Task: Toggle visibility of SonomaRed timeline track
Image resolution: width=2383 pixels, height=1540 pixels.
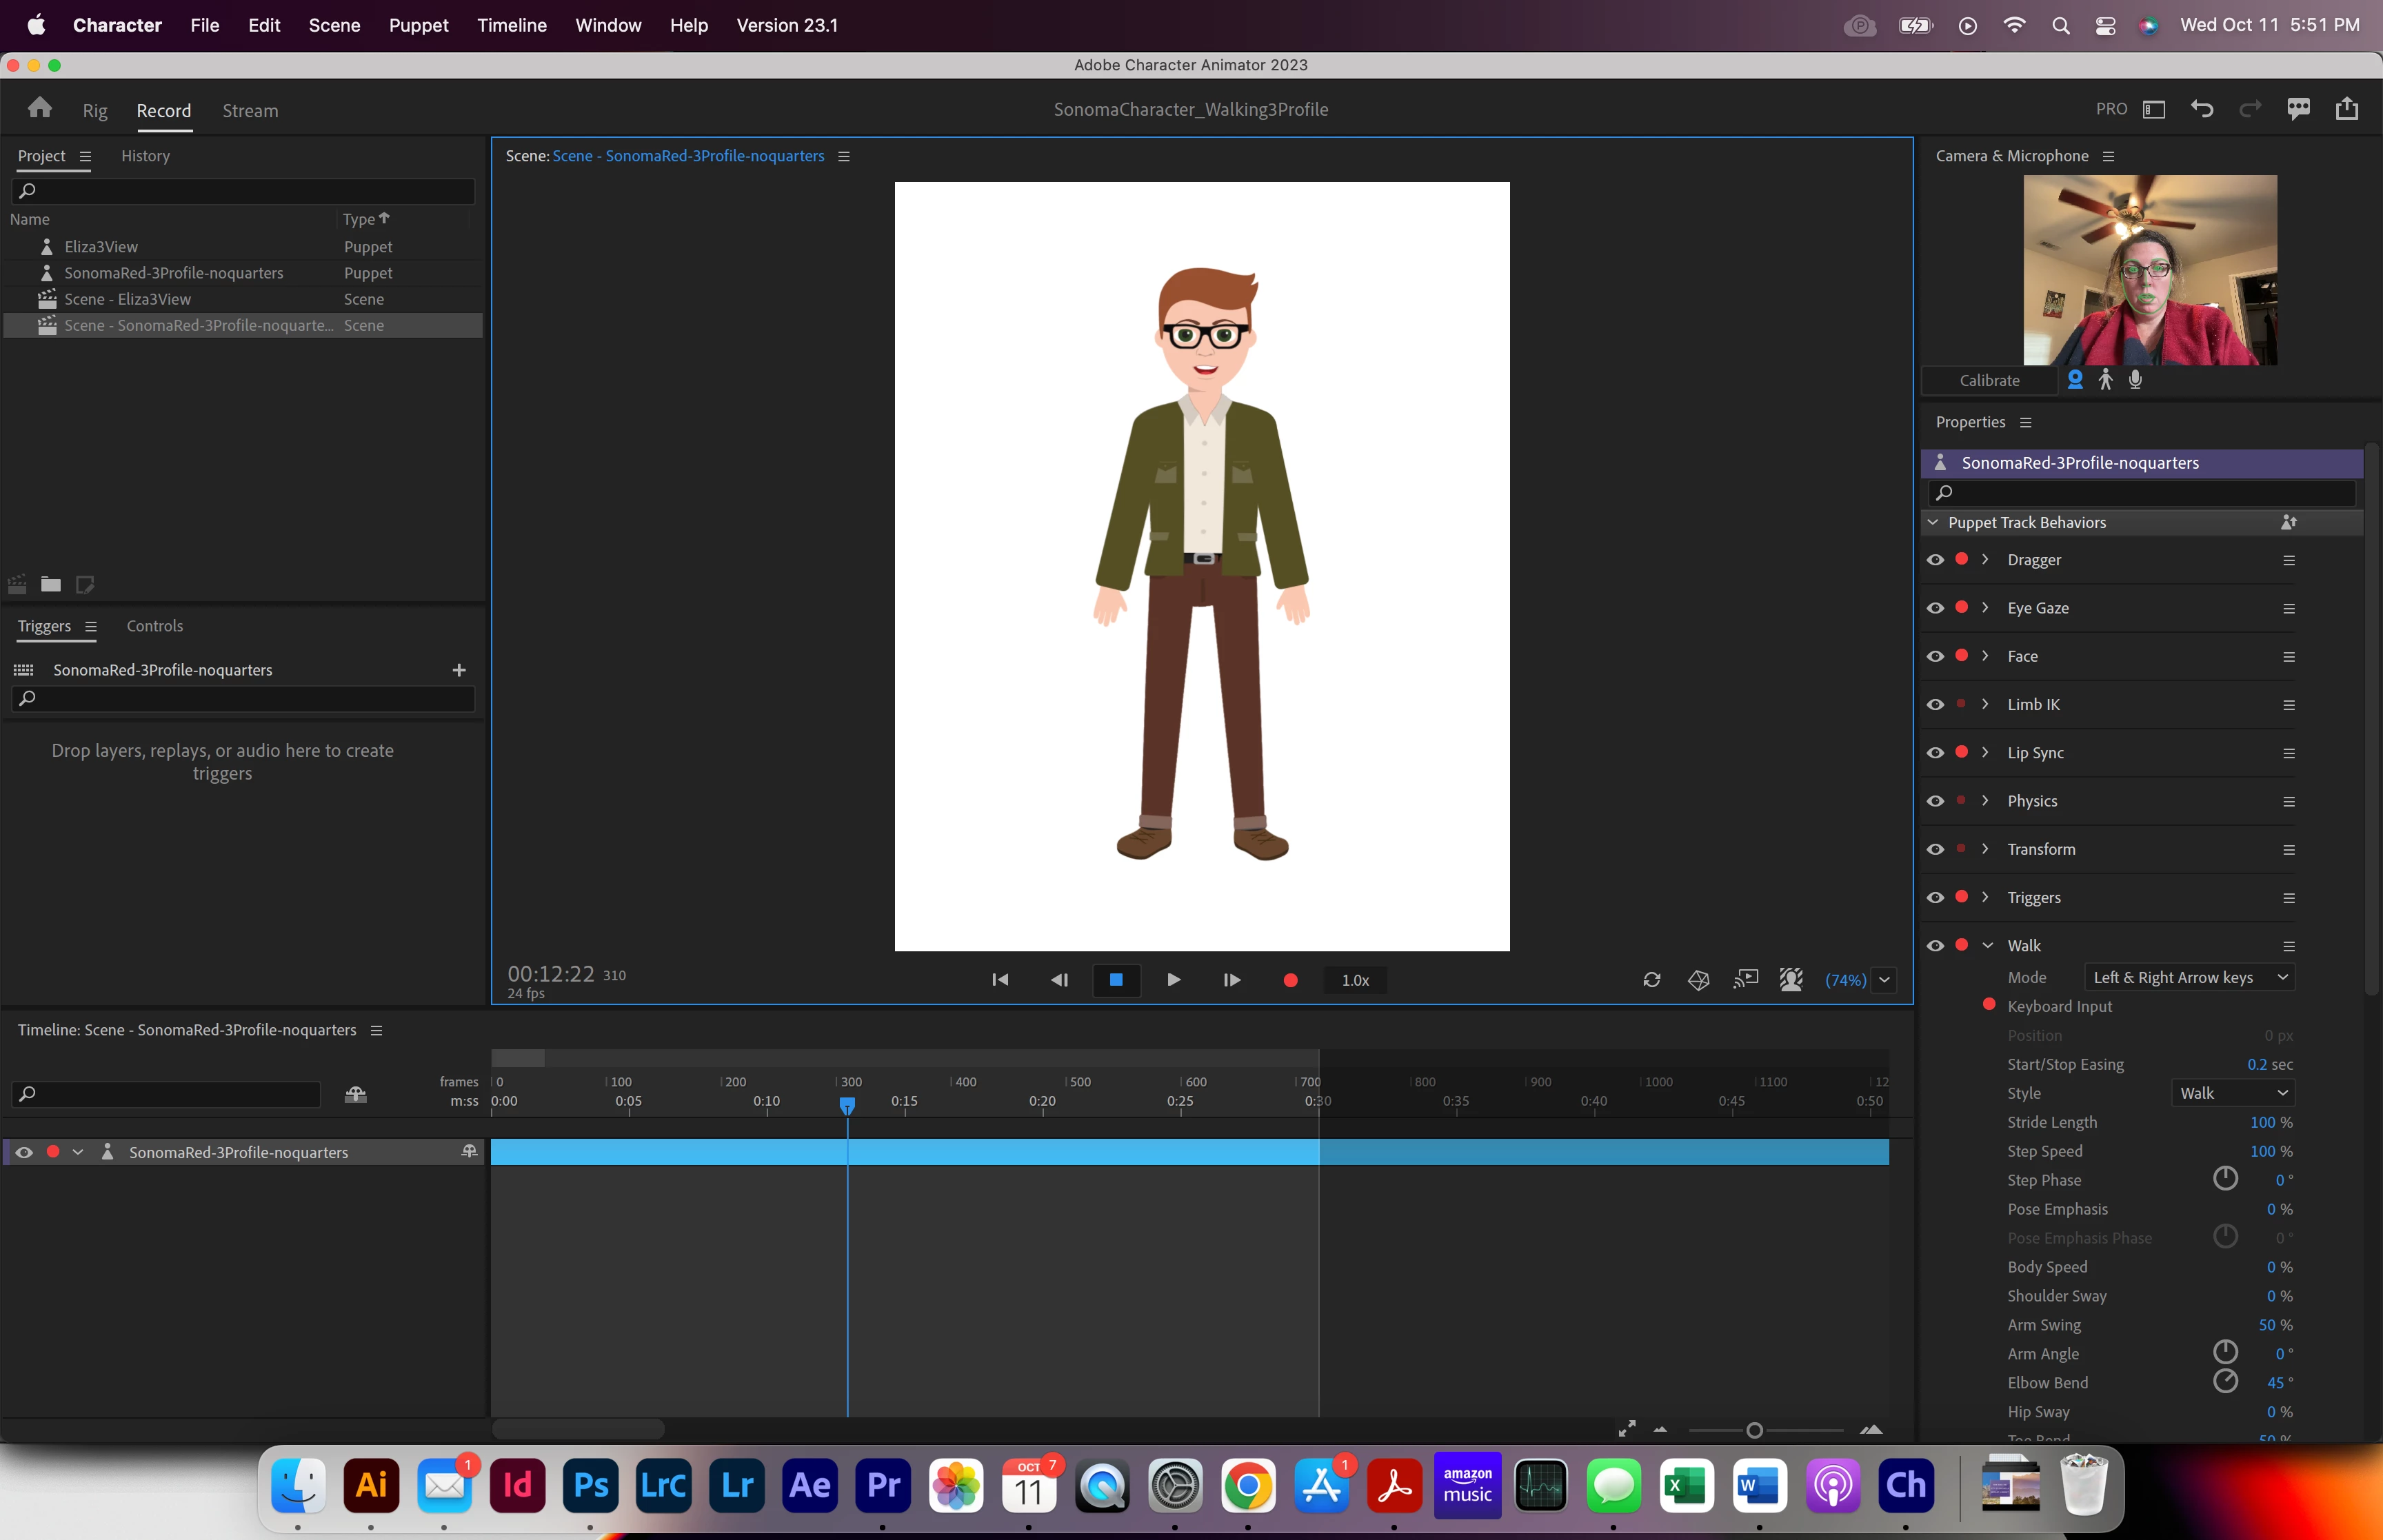Action: click(24, 1152)
